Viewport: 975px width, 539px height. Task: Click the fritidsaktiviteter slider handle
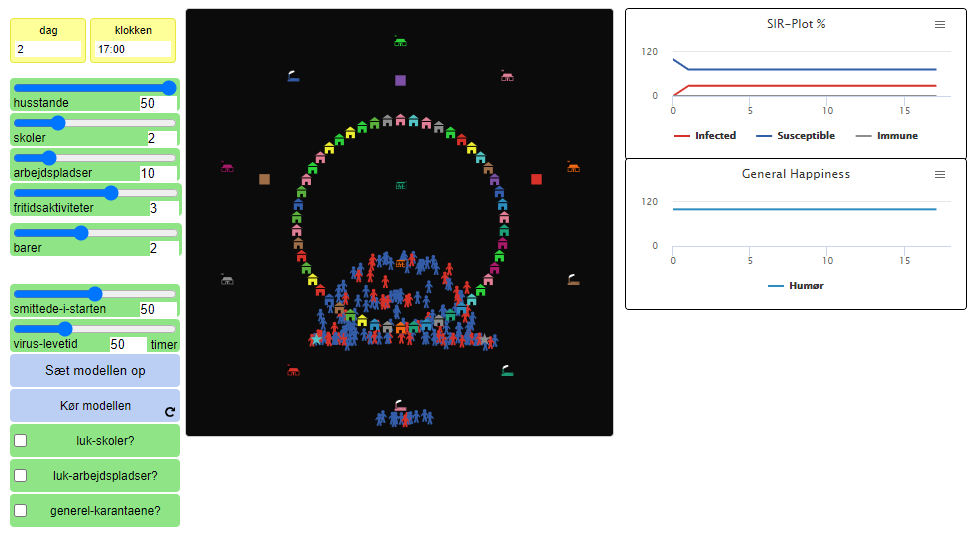pyautogui.click(x=111, y=193)
